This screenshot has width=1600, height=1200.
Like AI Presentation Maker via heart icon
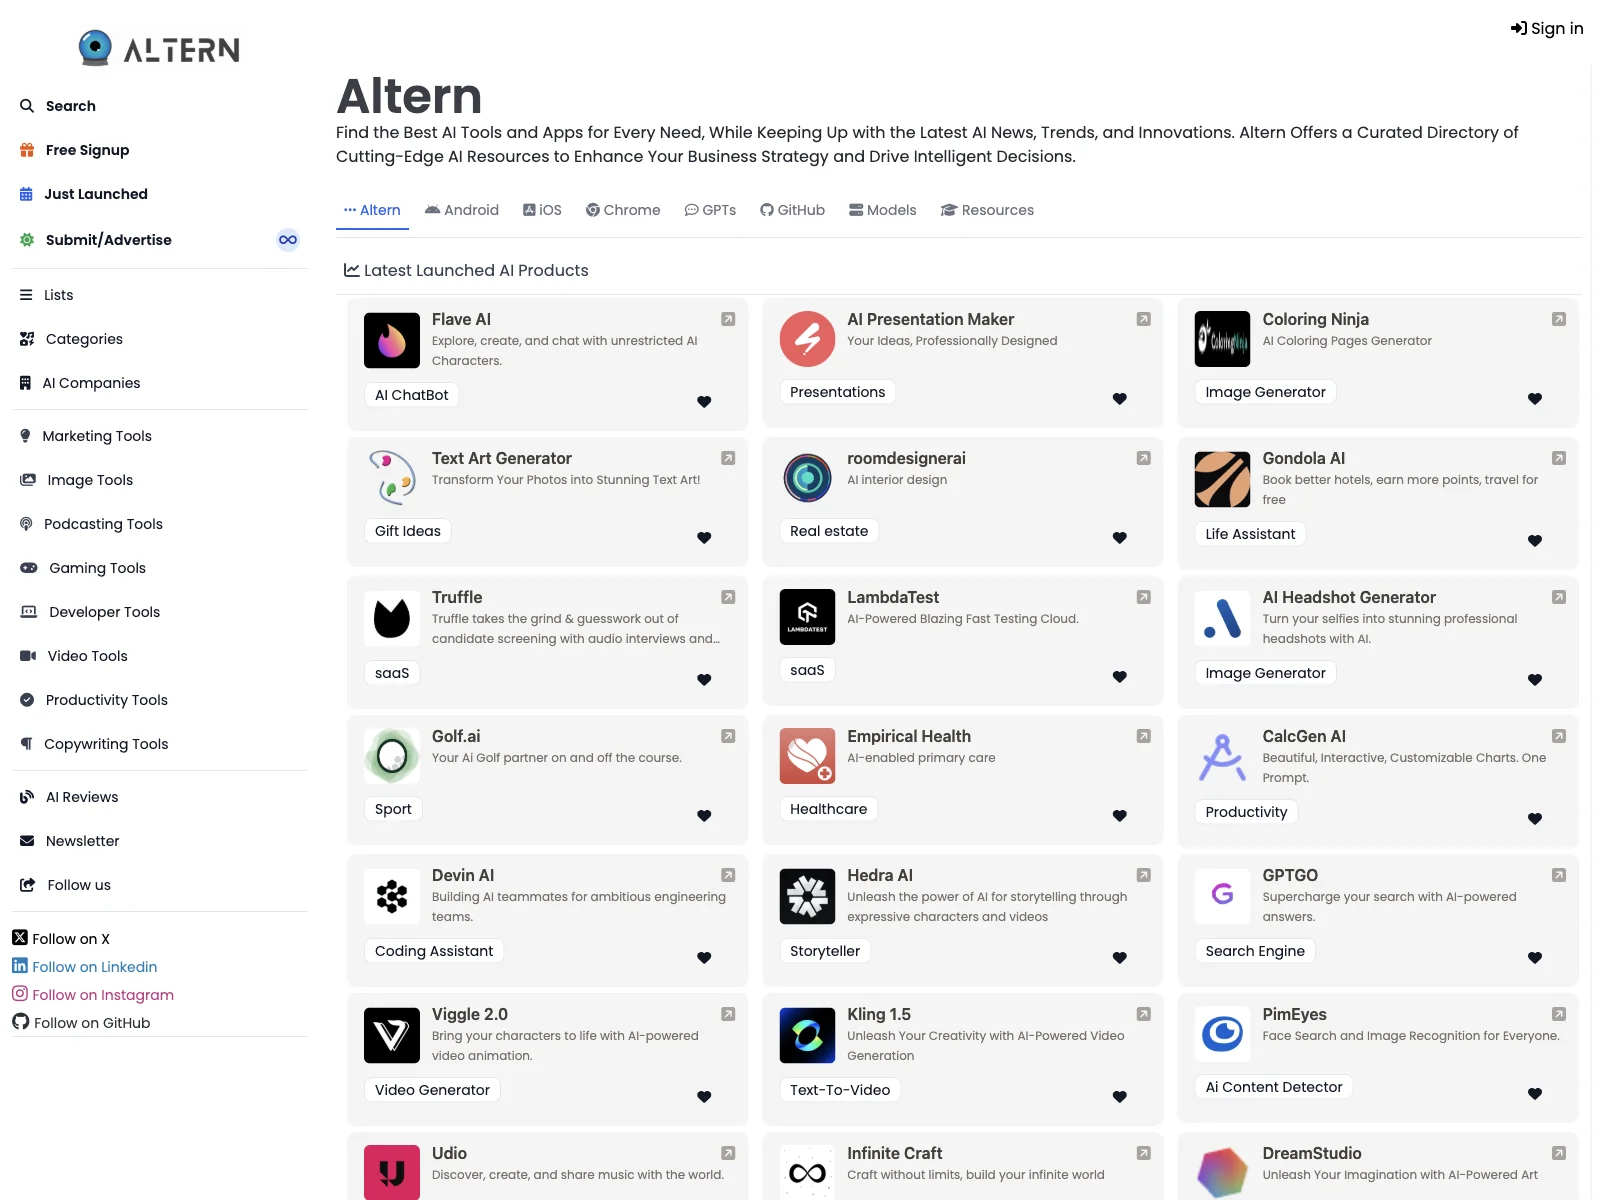click(x=1120, y=399)
